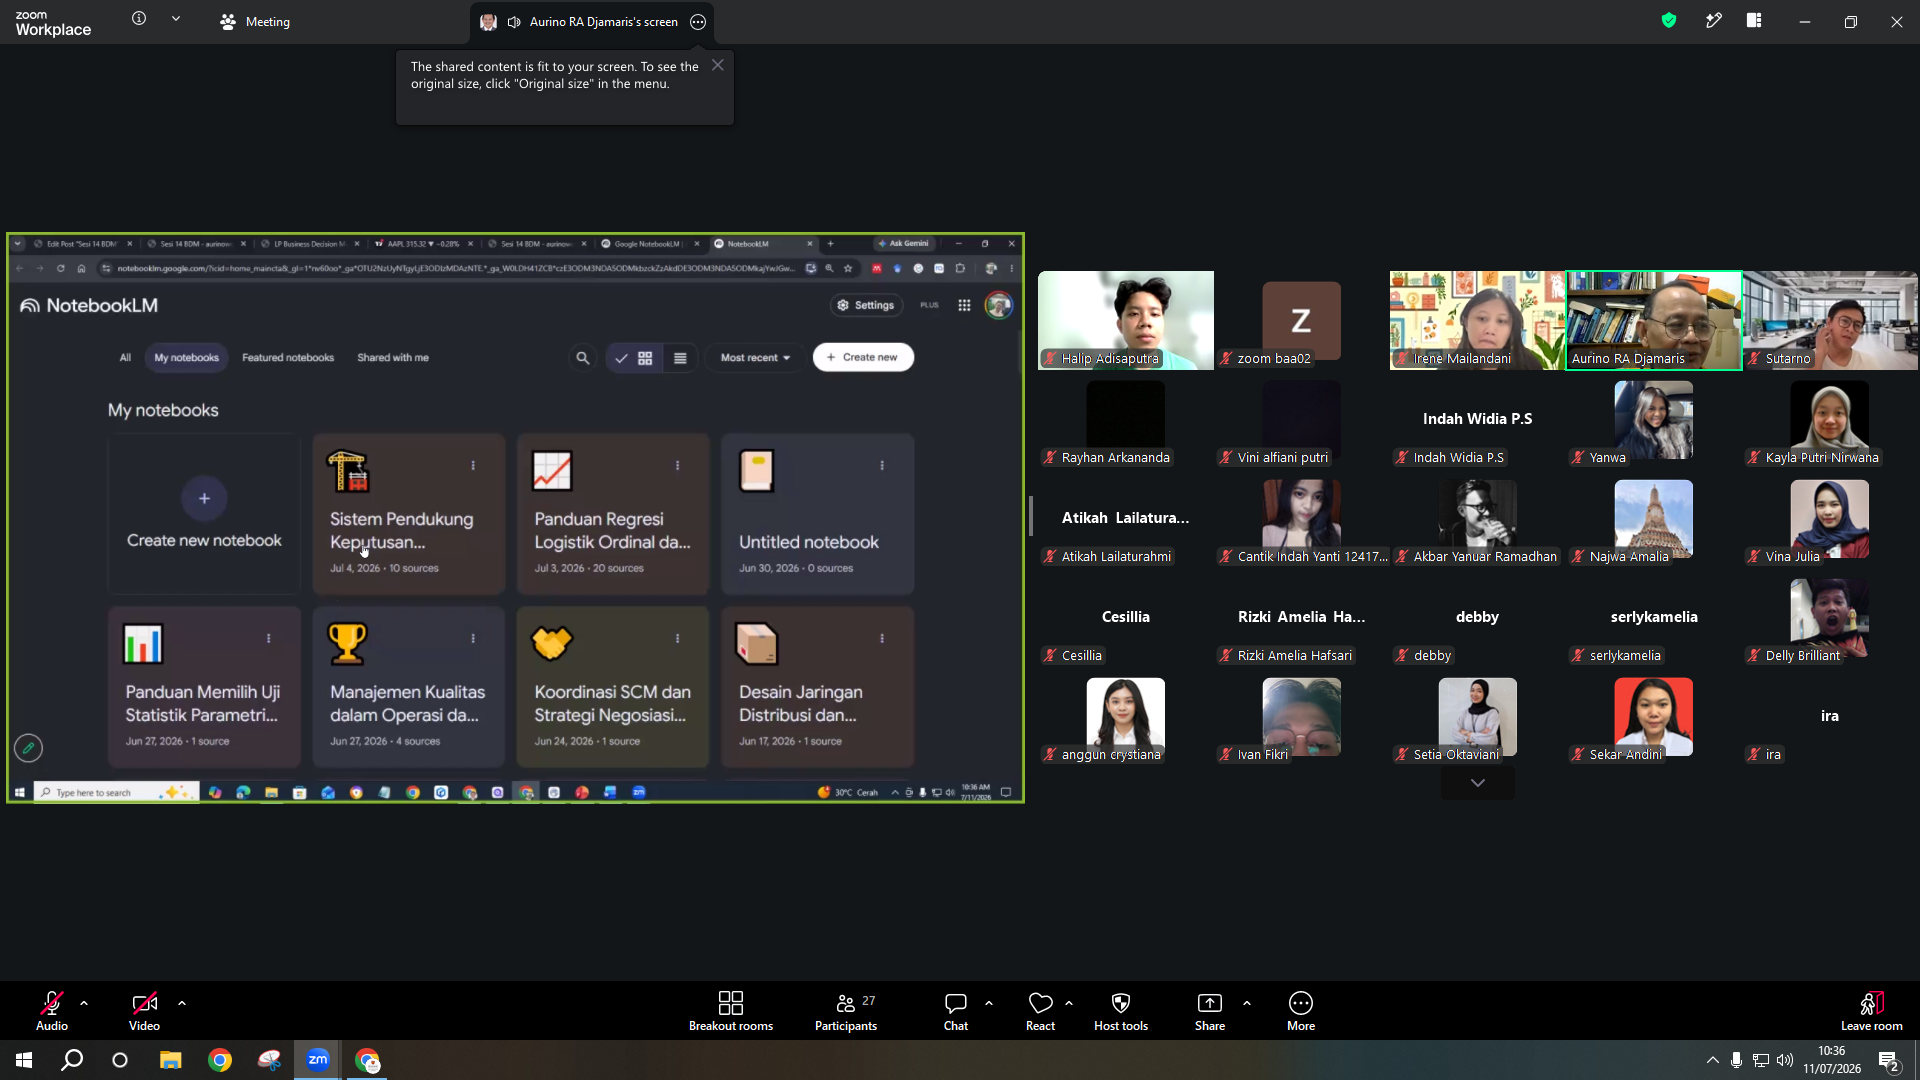Open the Participants list
This screenshot has height=1080, width=1920.
(x=846, y=1011)
